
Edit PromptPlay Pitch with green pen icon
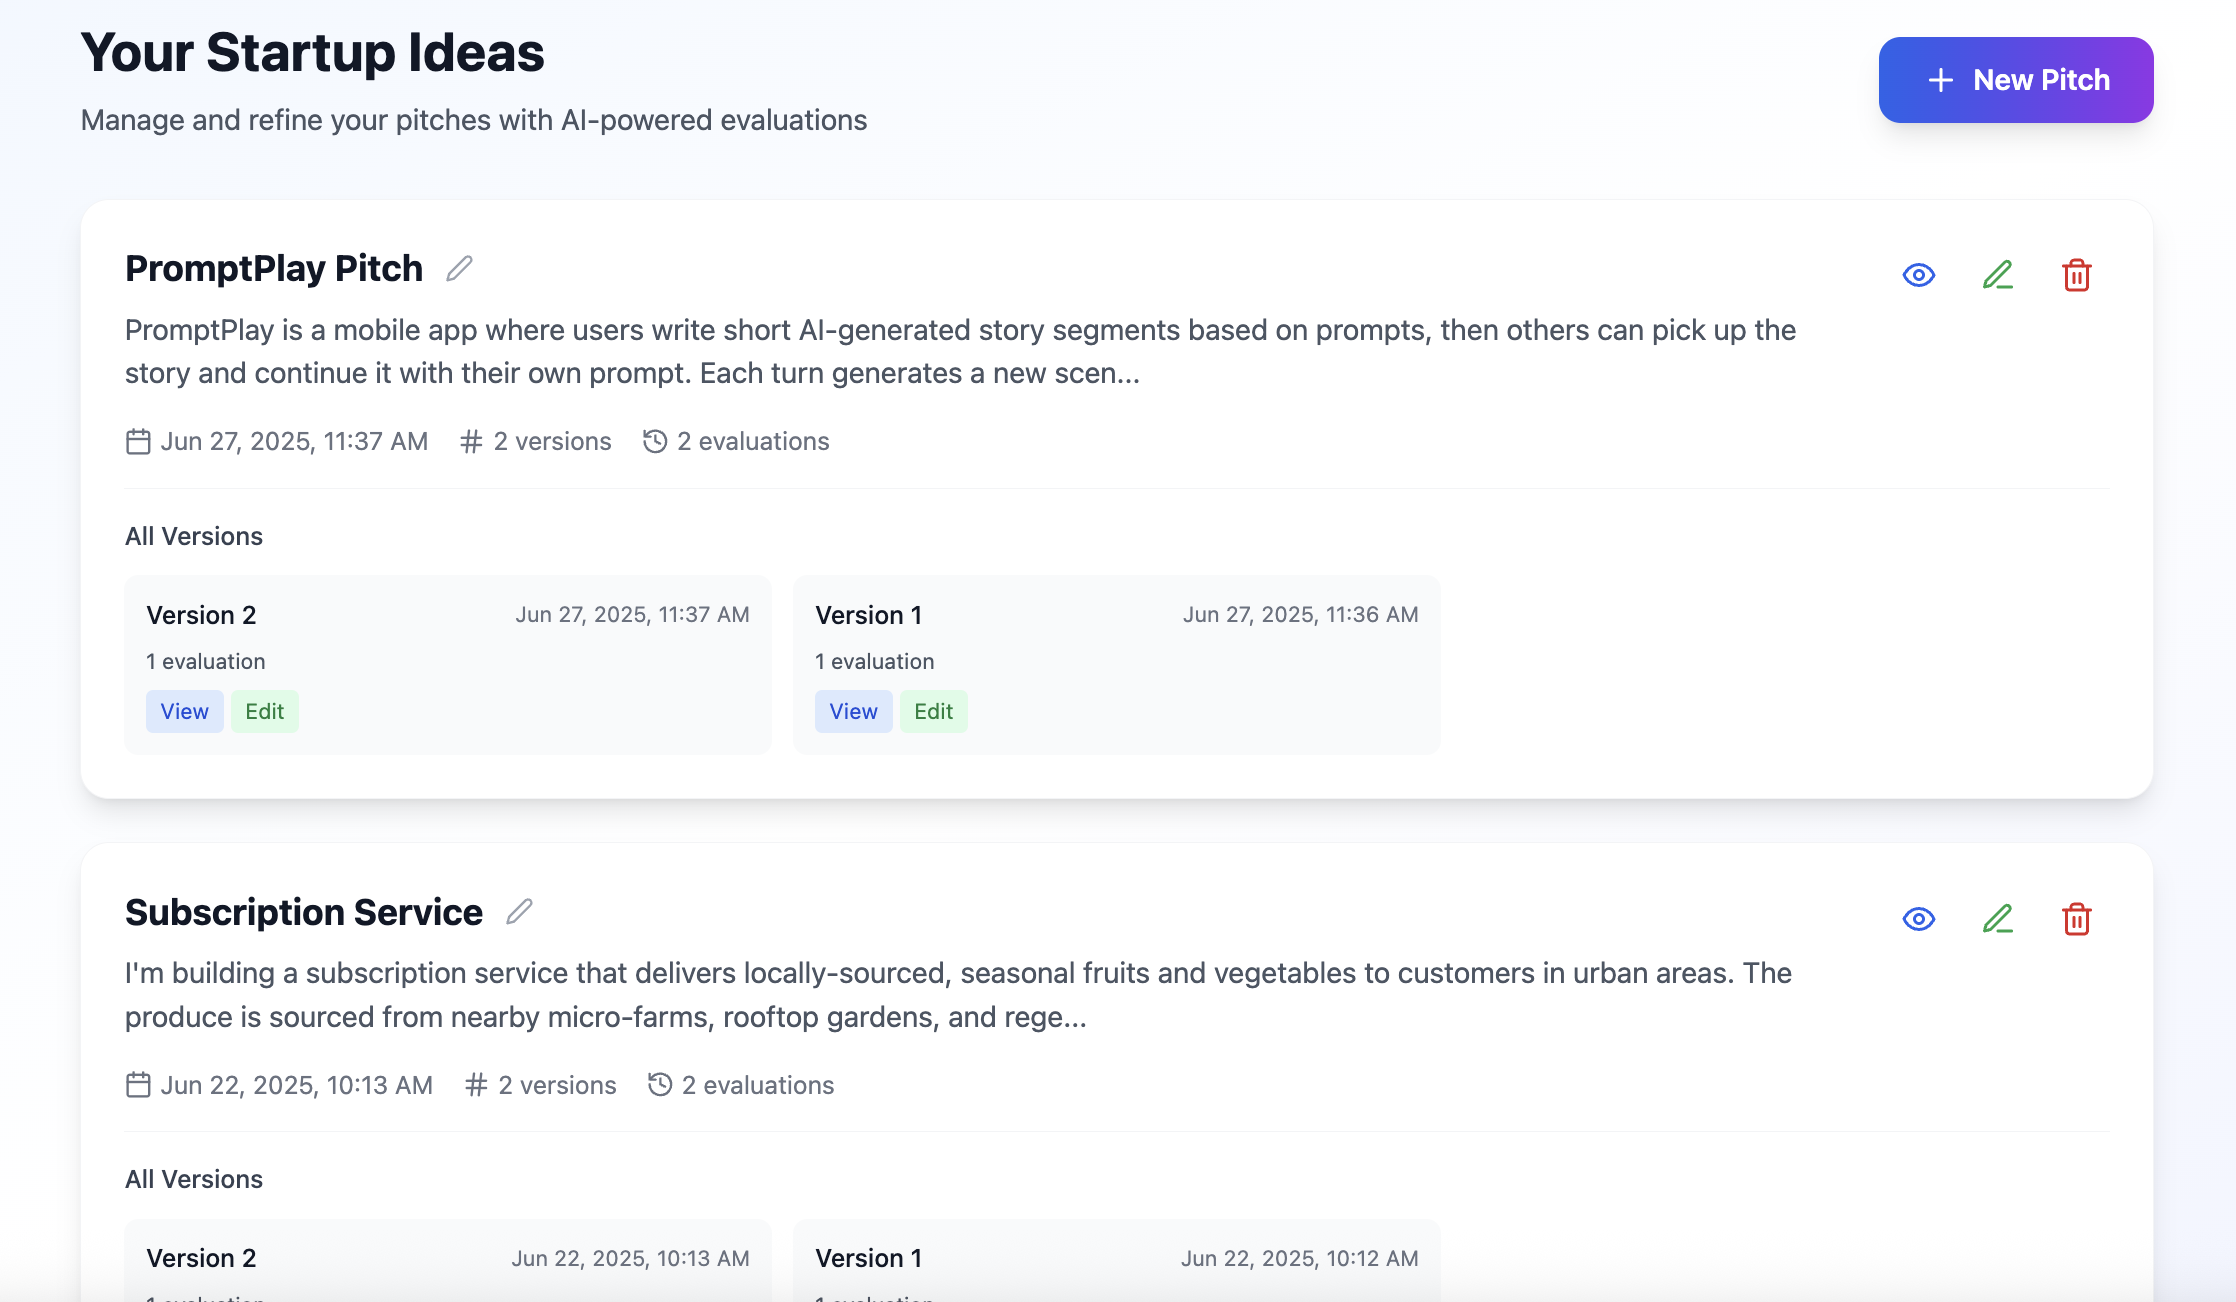coord(1997,275)
